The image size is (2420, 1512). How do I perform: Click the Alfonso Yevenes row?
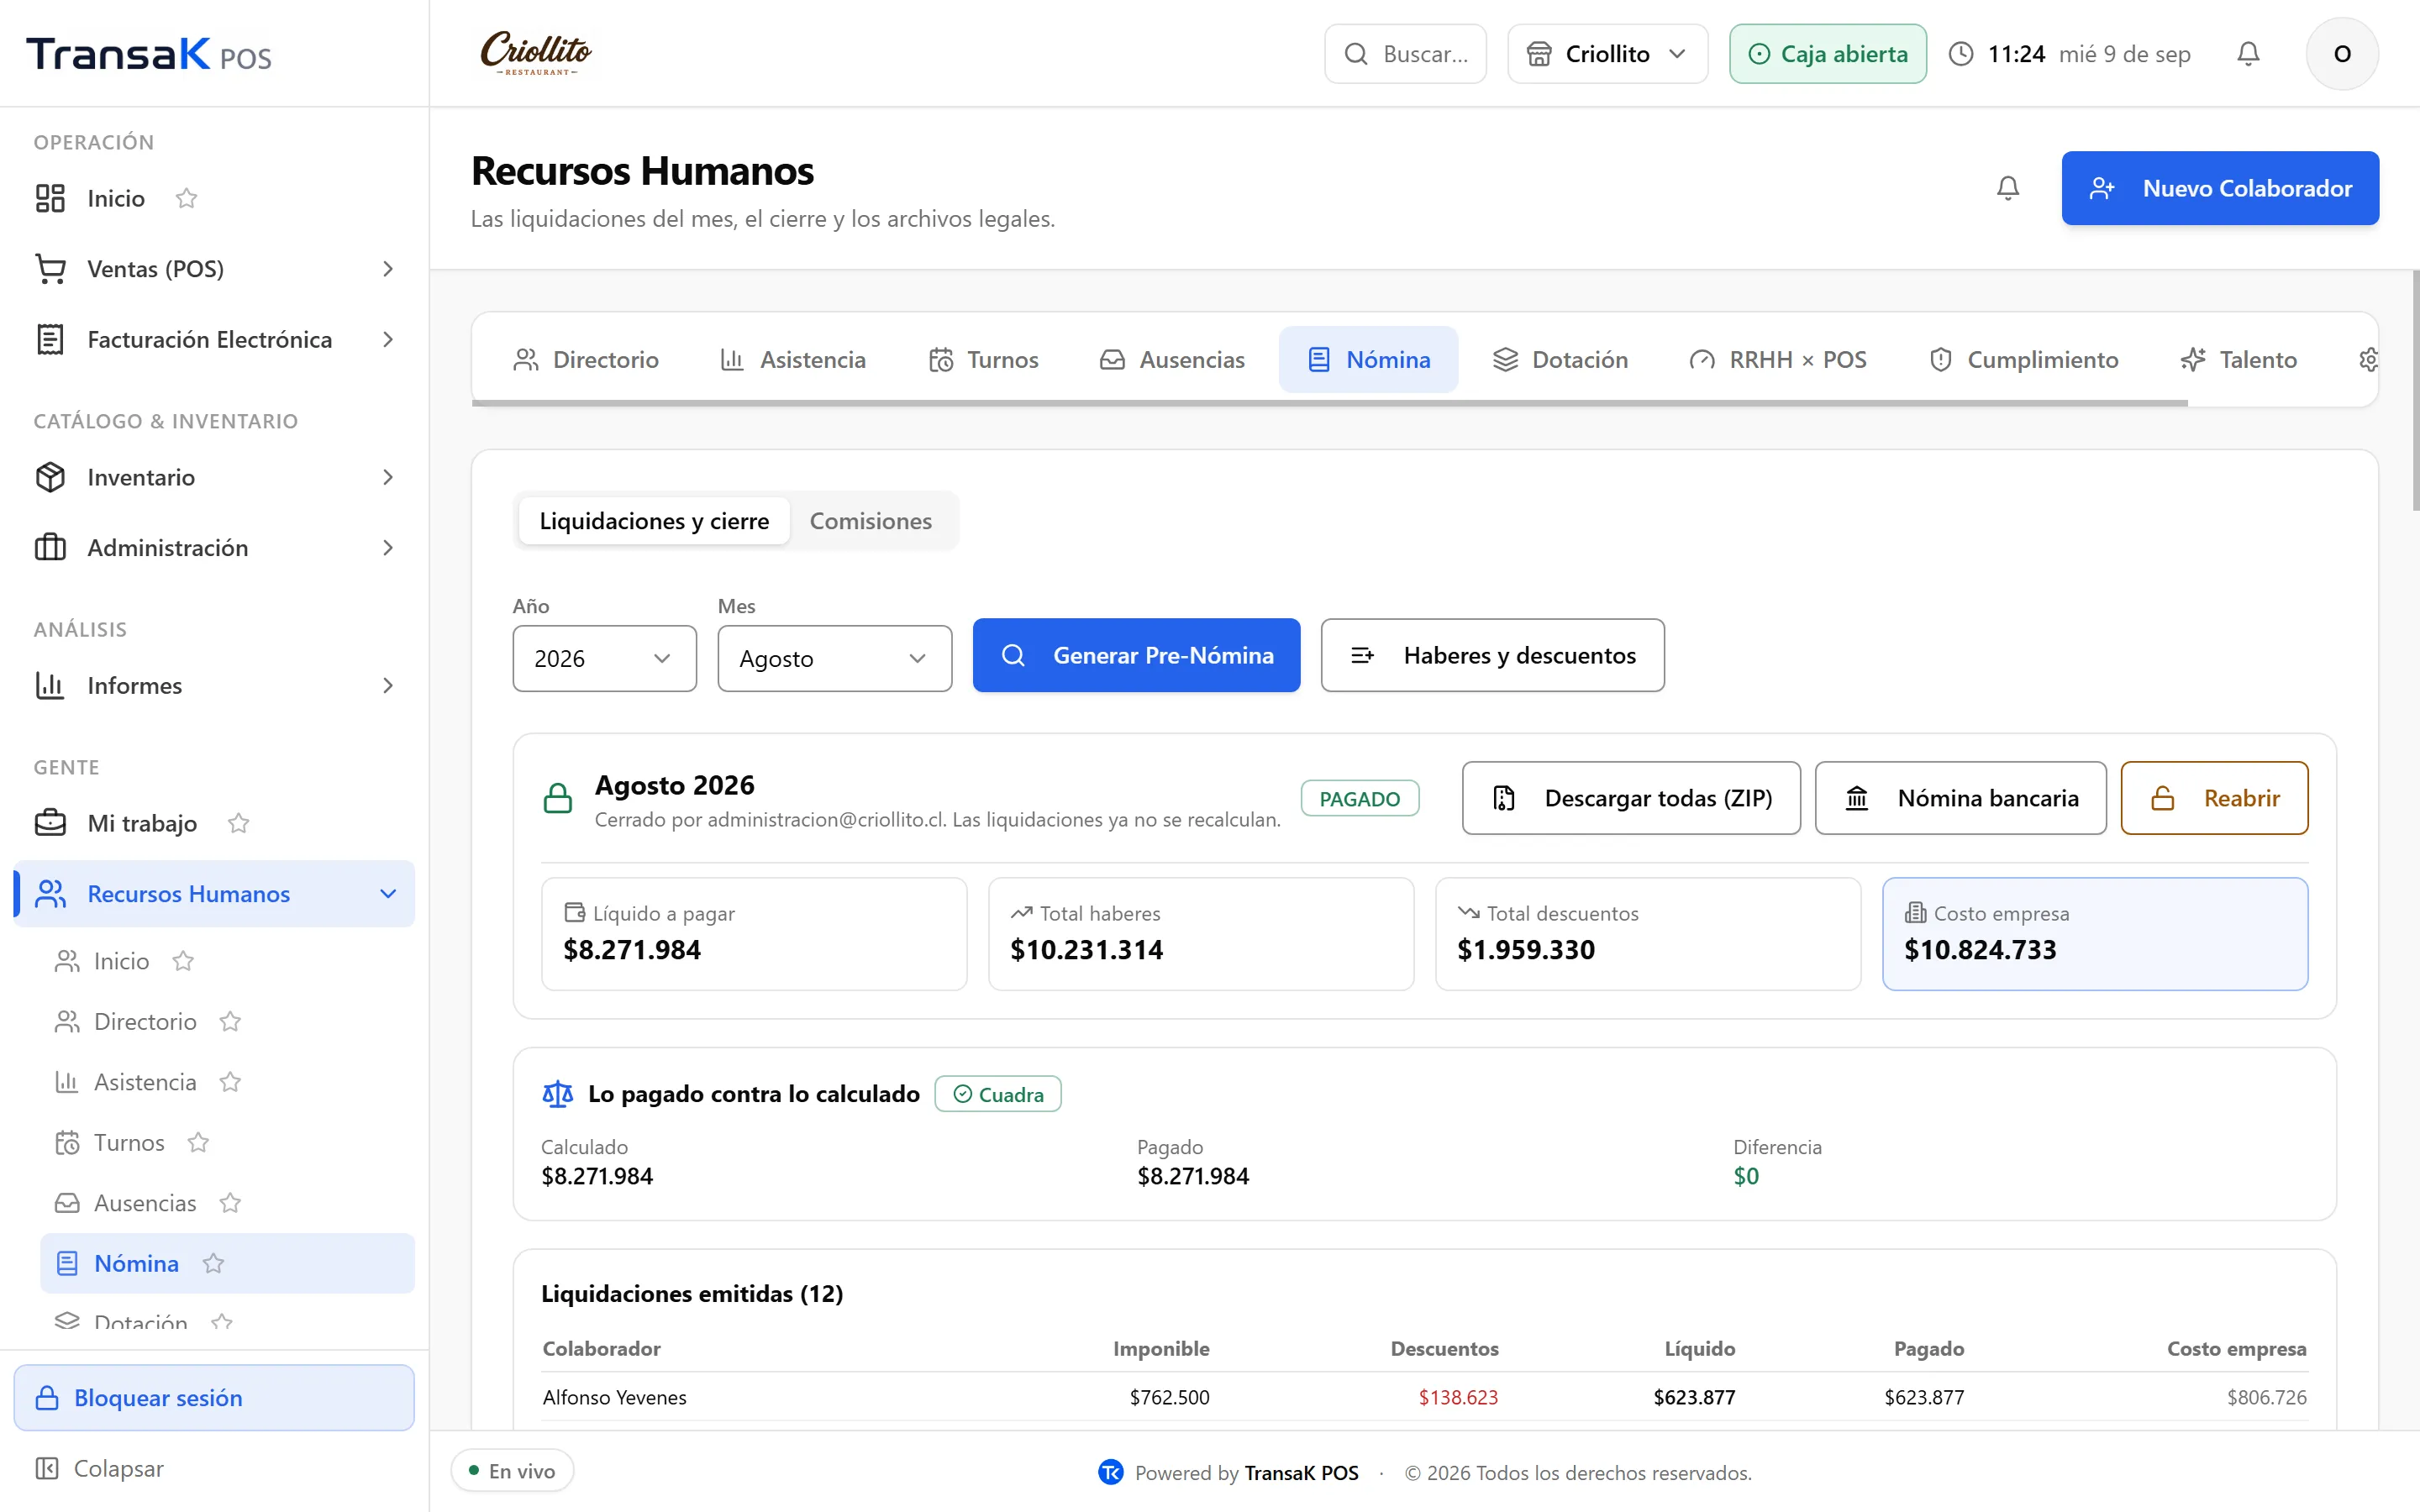click(x=1424, y=1397)
